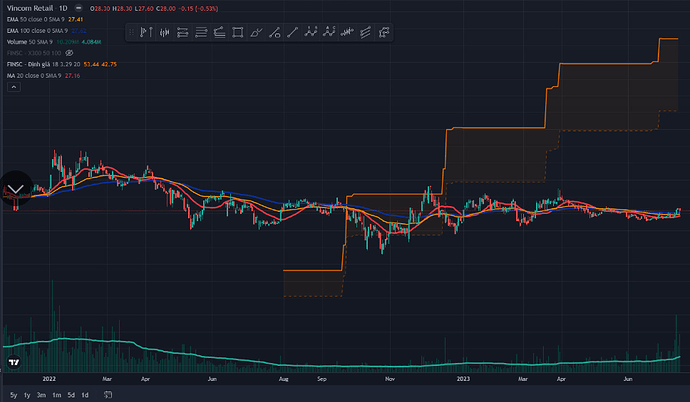
Task: Select the polyline path drawing tool
Action: pyautogui.click(x=384, y=32)
